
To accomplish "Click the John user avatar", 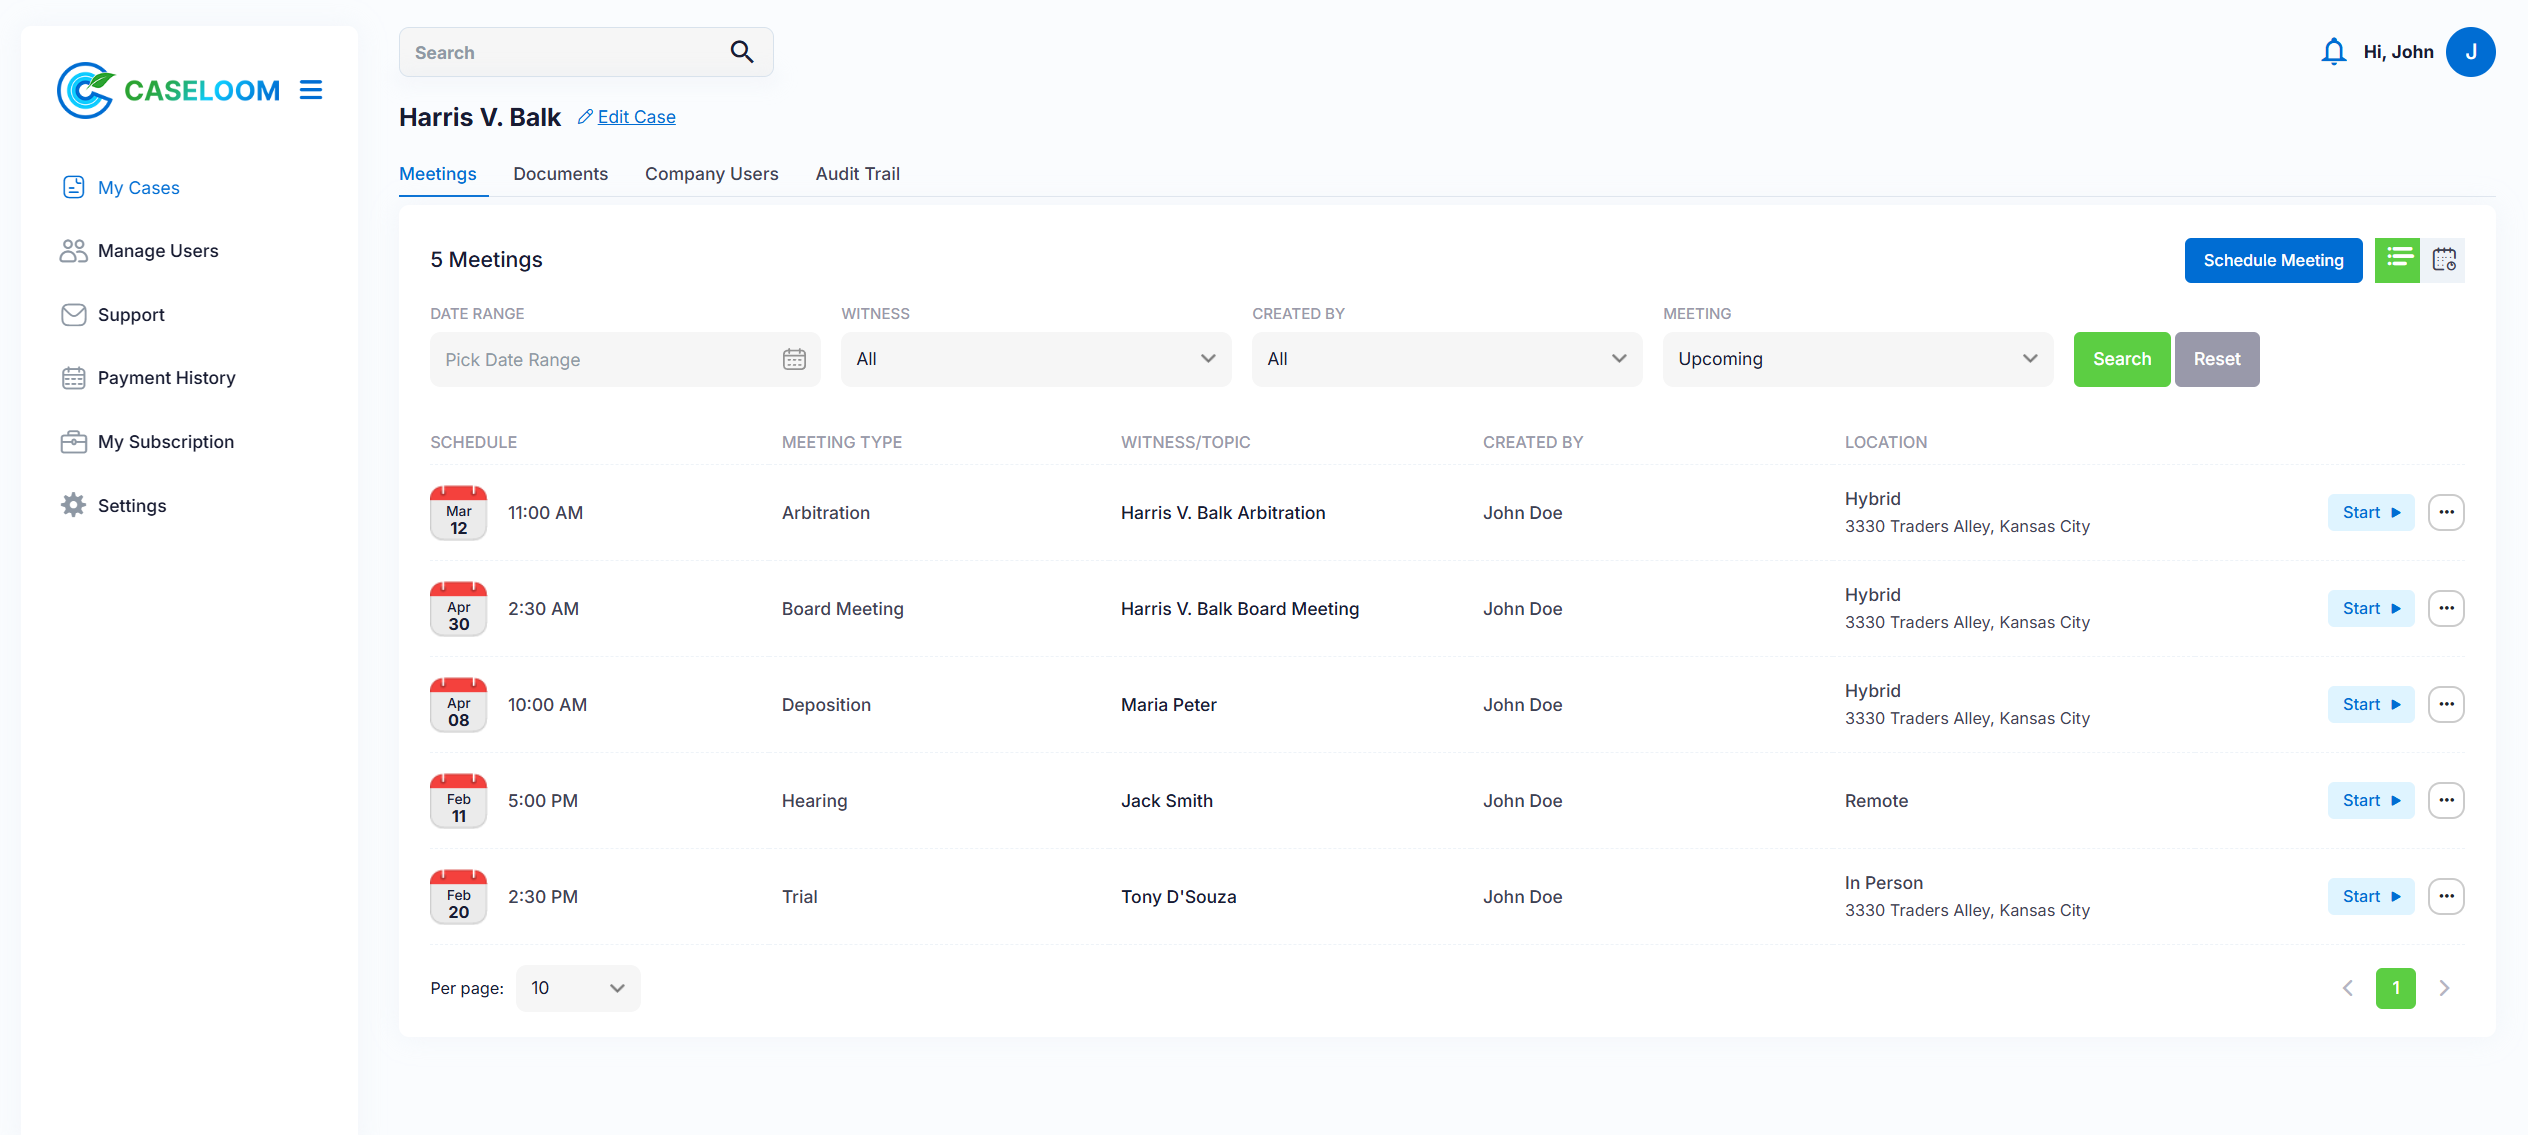I will 2470,52.
